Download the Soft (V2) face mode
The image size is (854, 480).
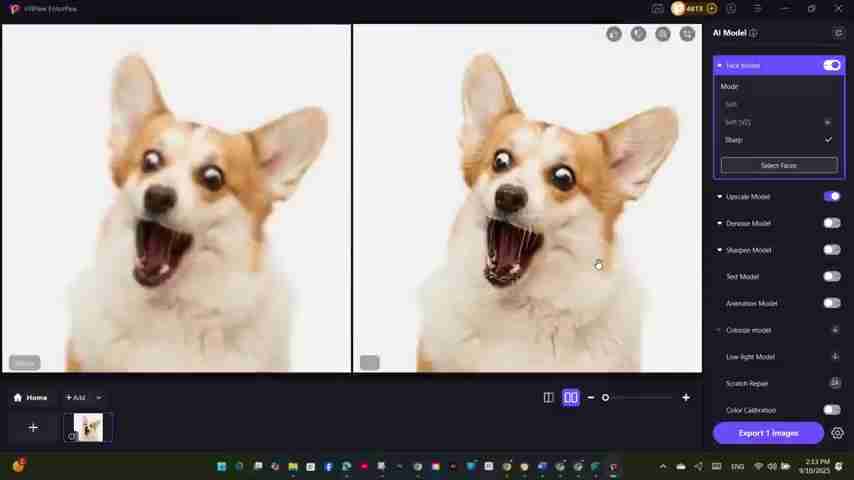pos(827,123)
